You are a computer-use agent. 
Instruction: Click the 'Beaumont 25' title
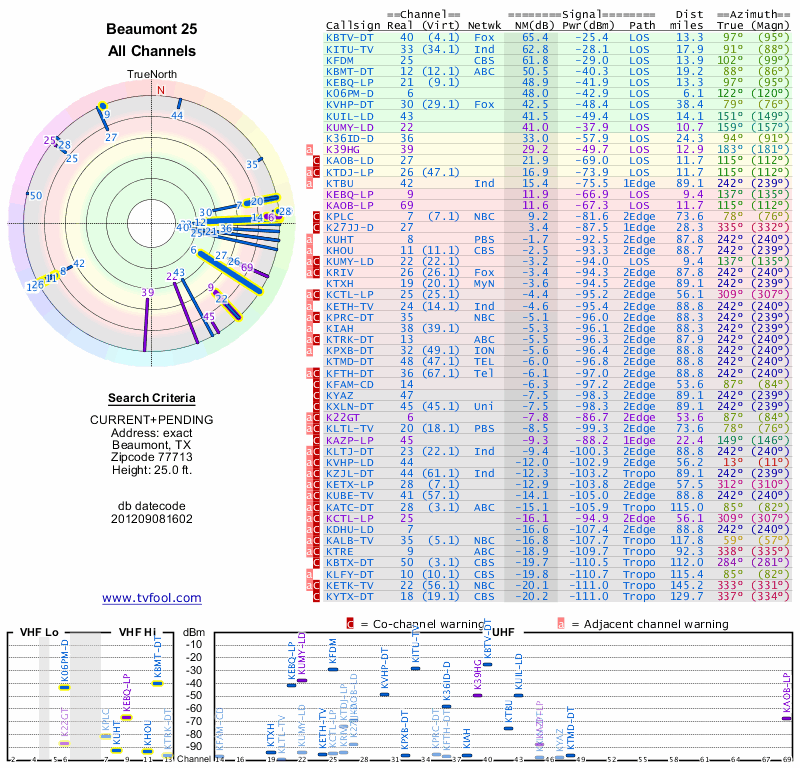coord(152,29)
